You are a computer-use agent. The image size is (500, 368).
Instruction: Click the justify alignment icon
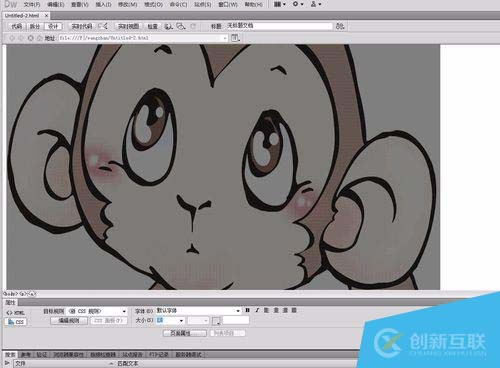[294, 310]
